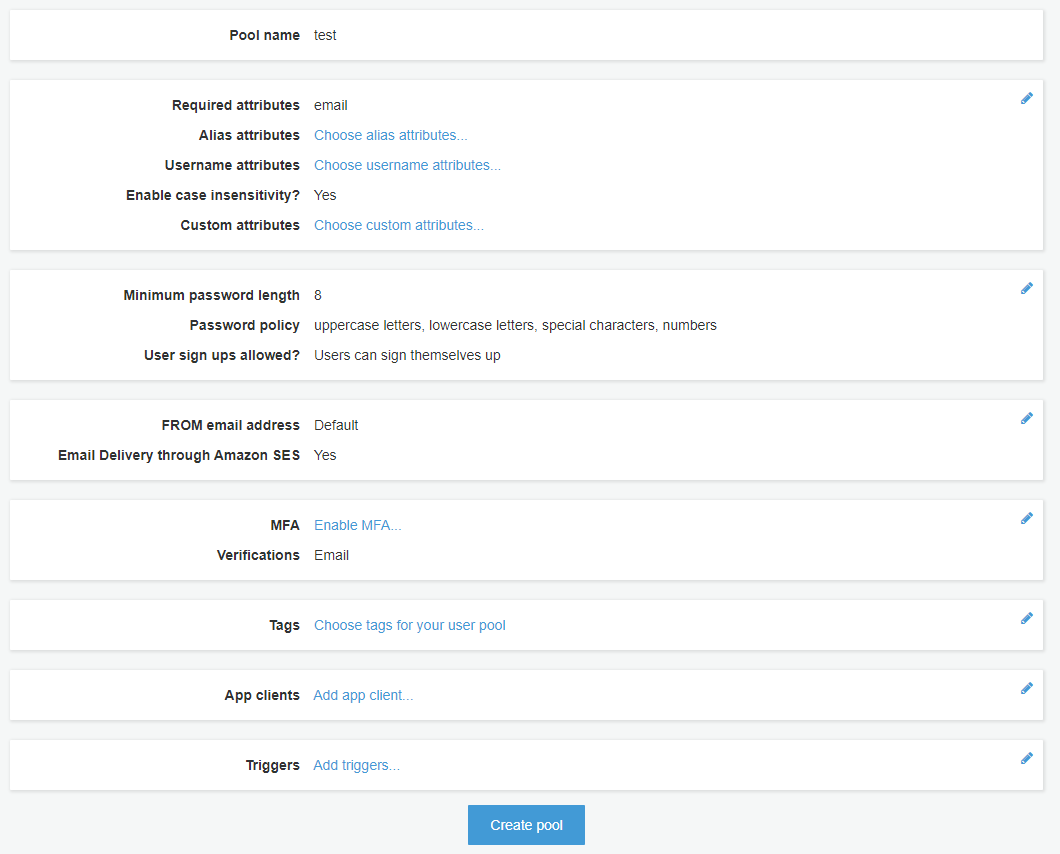The image size is (1060, 854).
Task: Click the 'Custom attributes' label
Action: point(240,225)
